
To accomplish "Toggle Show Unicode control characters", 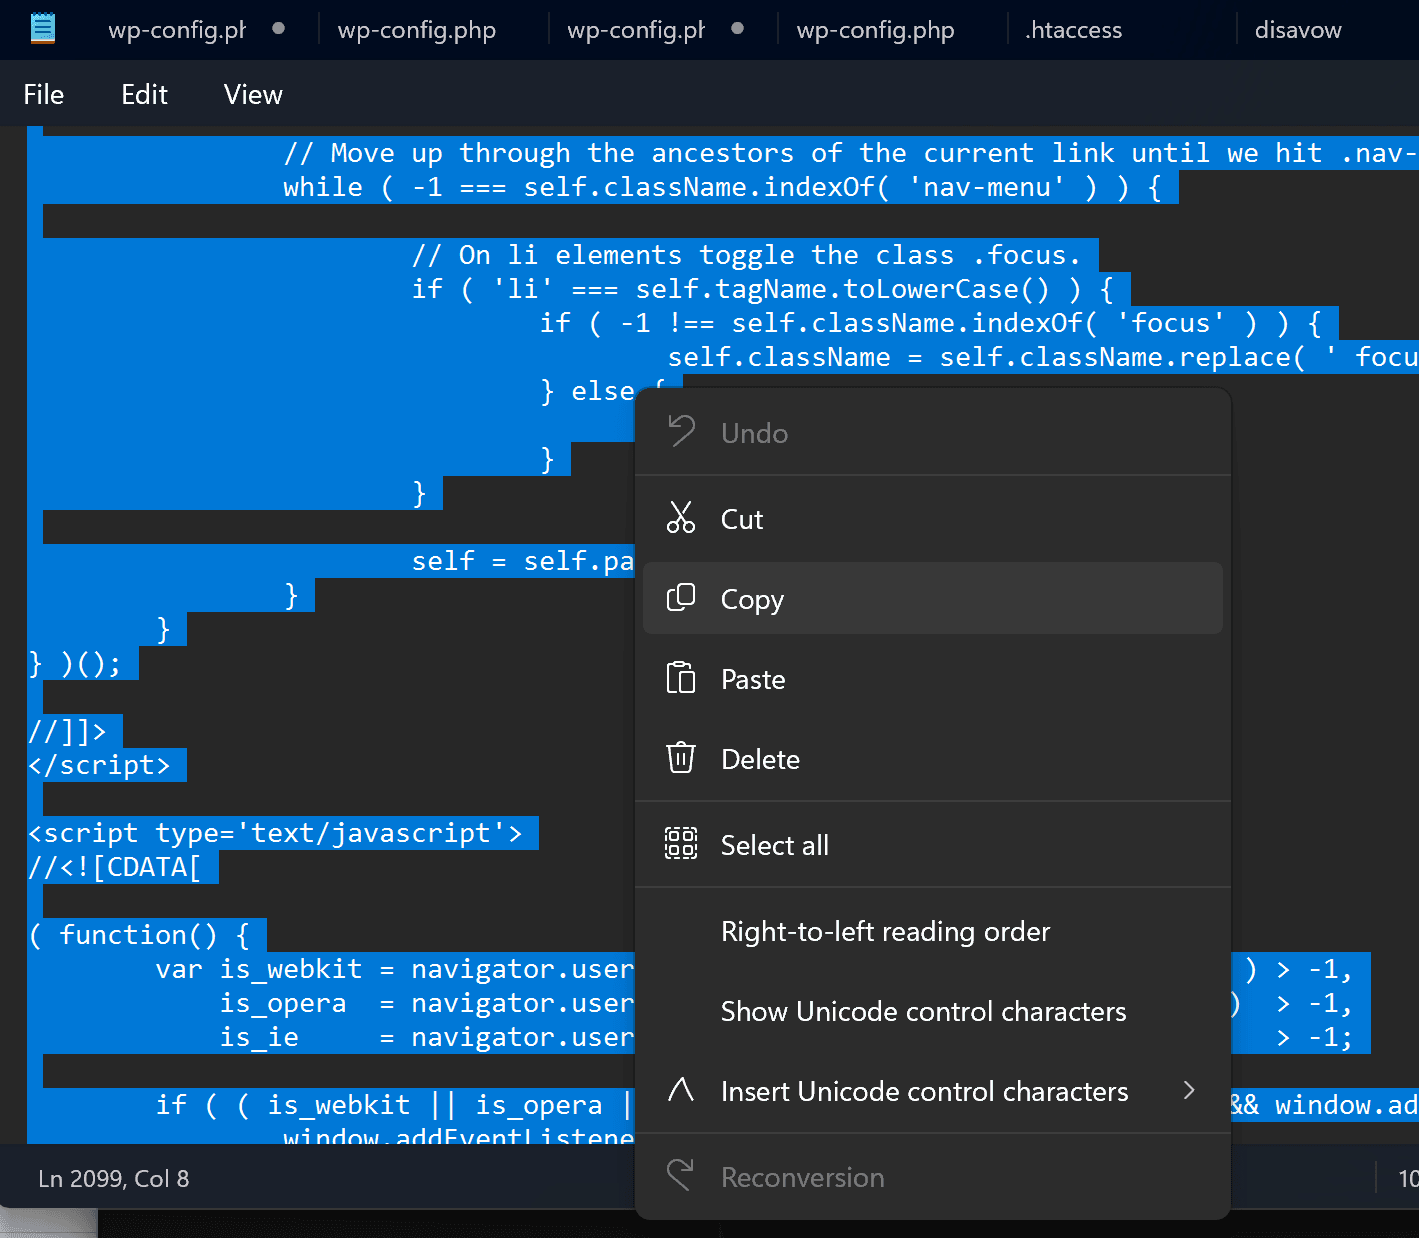I will pyautogui.click(x=932, y=1010).
